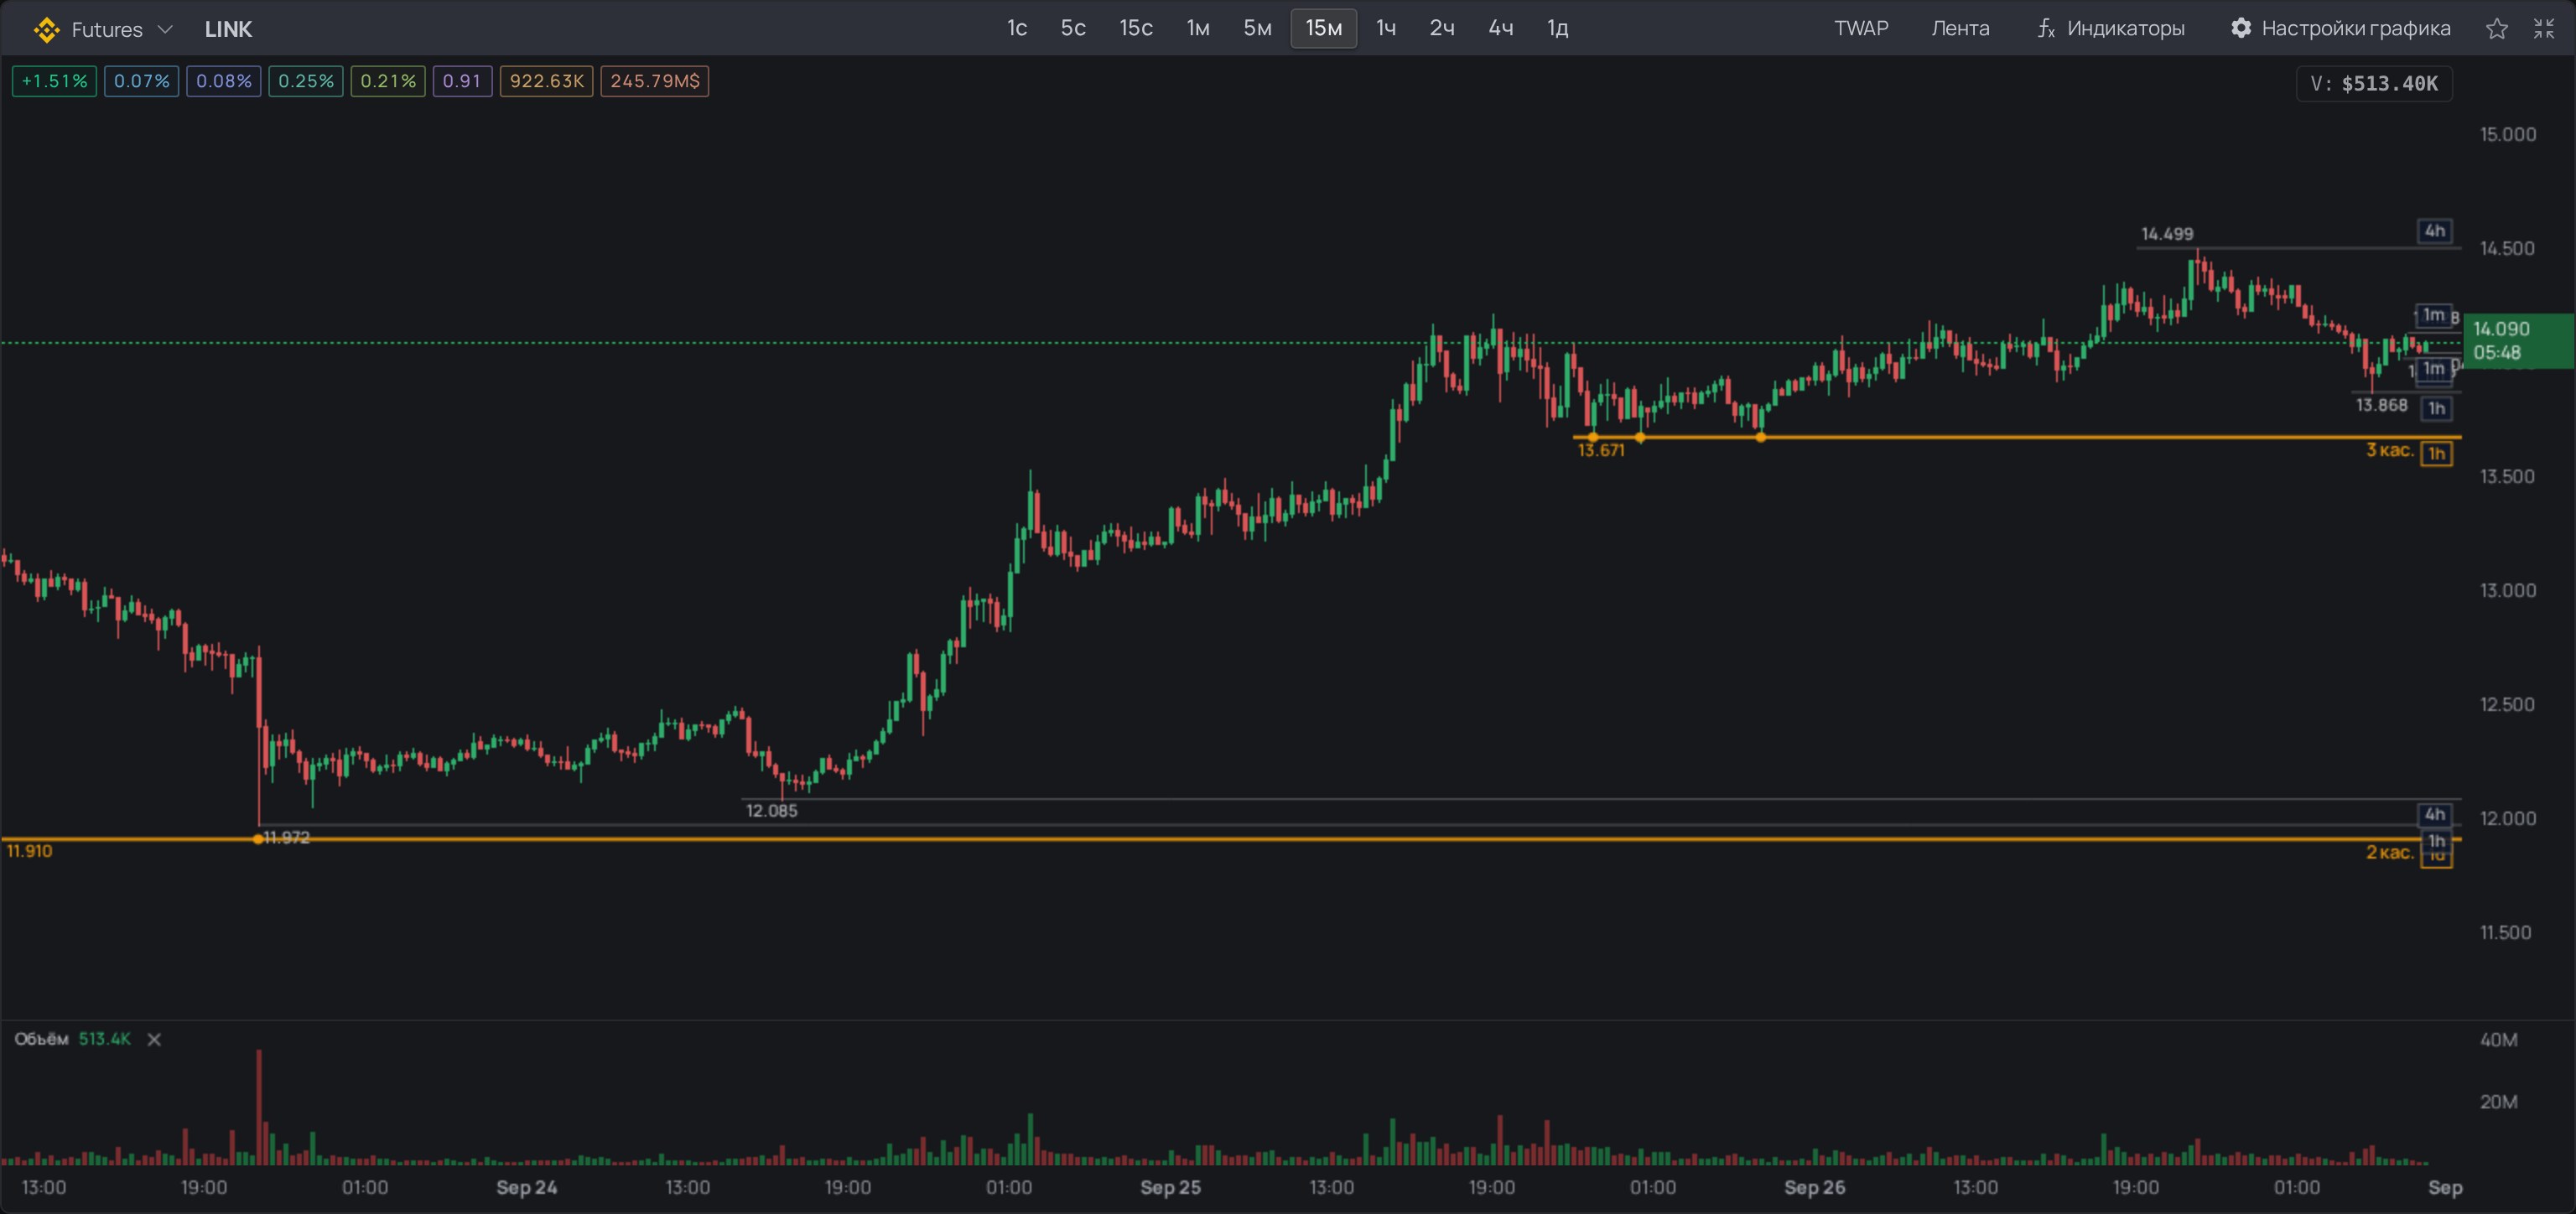This screenshot has height=1214, width=2576.
Task: Open Настройки графика gear icon
Action: tap(2241, 28)
